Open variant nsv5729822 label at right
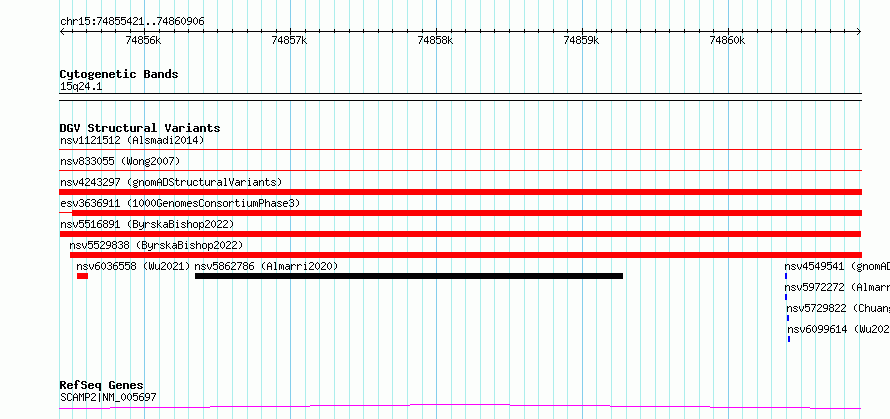 [838, 308]
